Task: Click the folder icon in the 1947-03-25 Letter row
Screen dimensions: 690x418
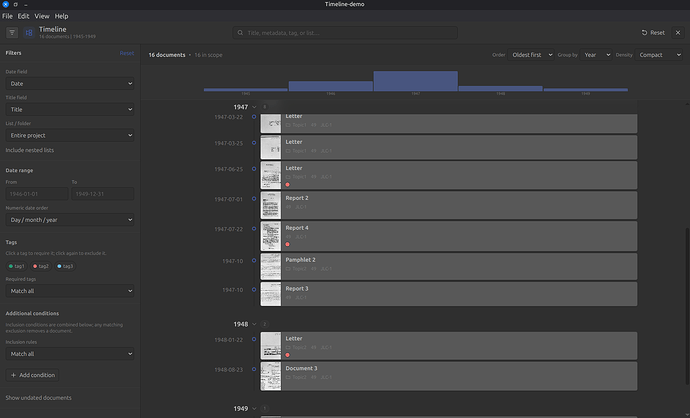Action: pyautogui.click(x=288, y=151)
